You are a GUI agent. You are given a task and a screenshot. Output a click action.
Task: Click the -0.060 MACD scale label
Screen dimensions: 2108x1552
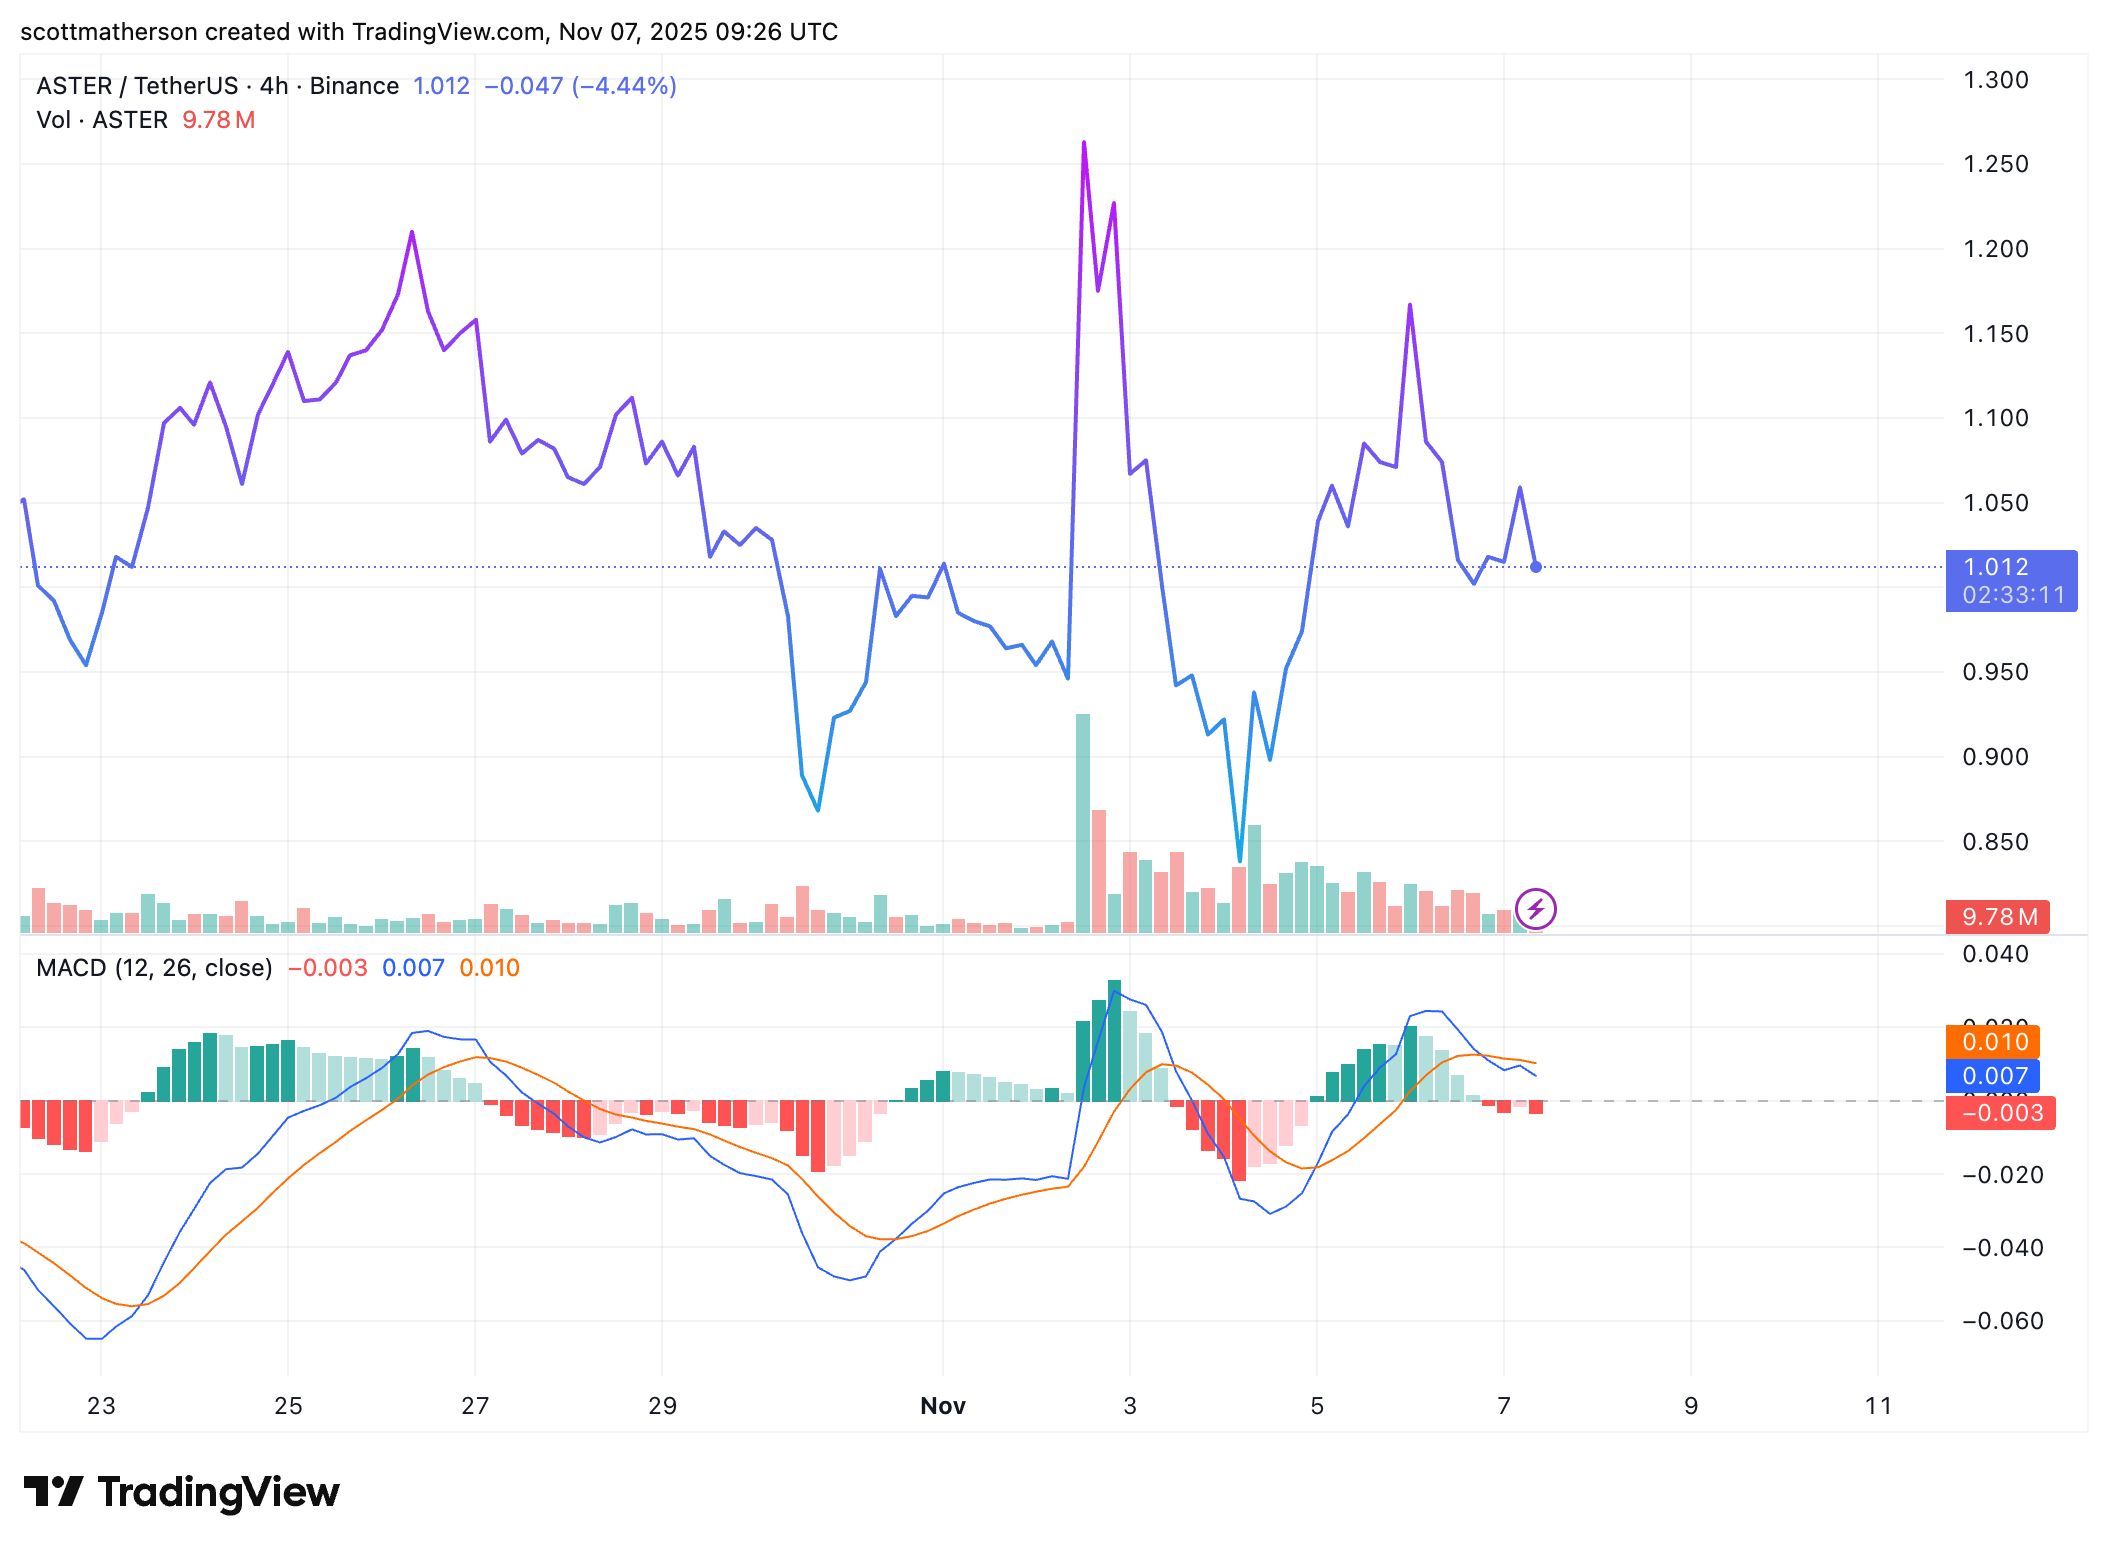tap(2000, 1320)
